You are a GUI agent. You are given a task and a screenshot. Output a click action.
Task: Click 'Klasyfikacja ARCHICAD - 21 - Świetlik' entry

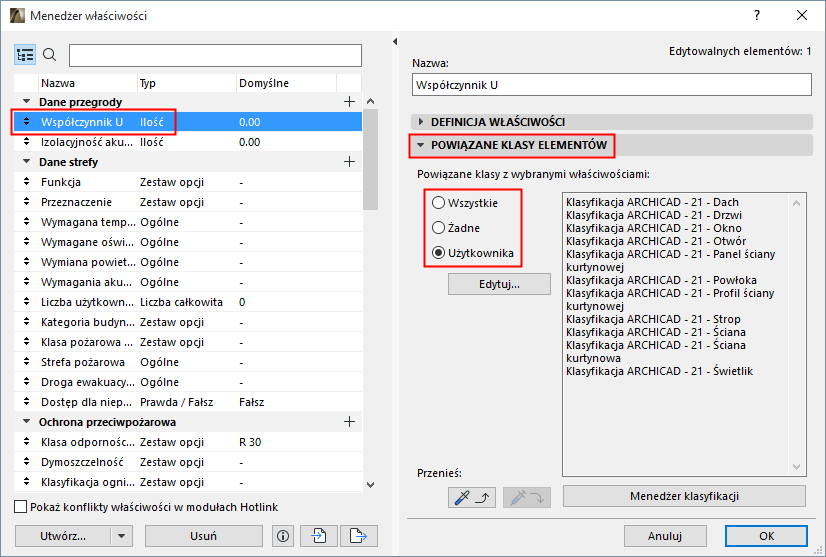tap(660, 371)
